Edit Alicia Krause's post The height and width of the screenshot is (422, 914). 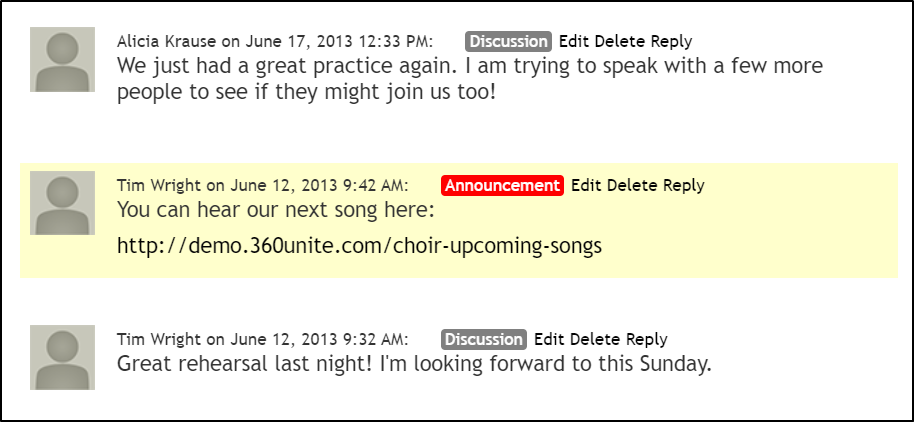pos(574,41)
